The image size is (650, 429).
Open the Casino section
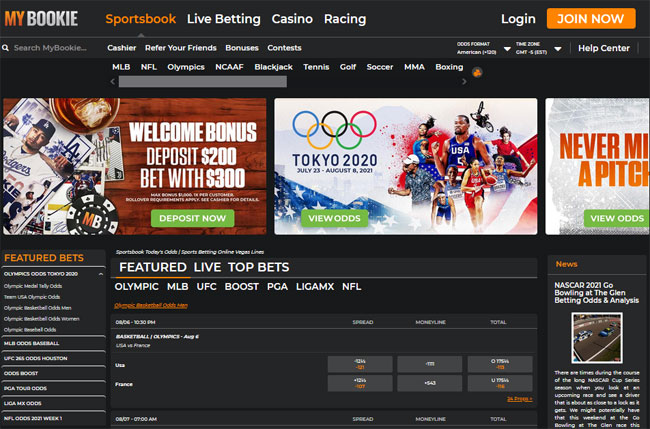[x=292, y=19]
